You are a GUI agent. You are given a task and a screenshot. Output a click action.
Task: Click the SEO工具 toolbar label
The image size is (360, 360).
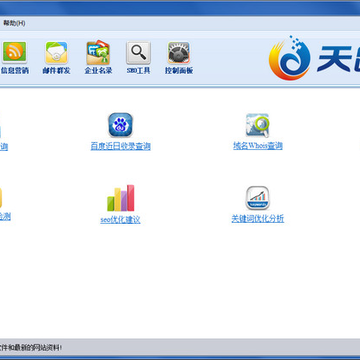[138, 71]
